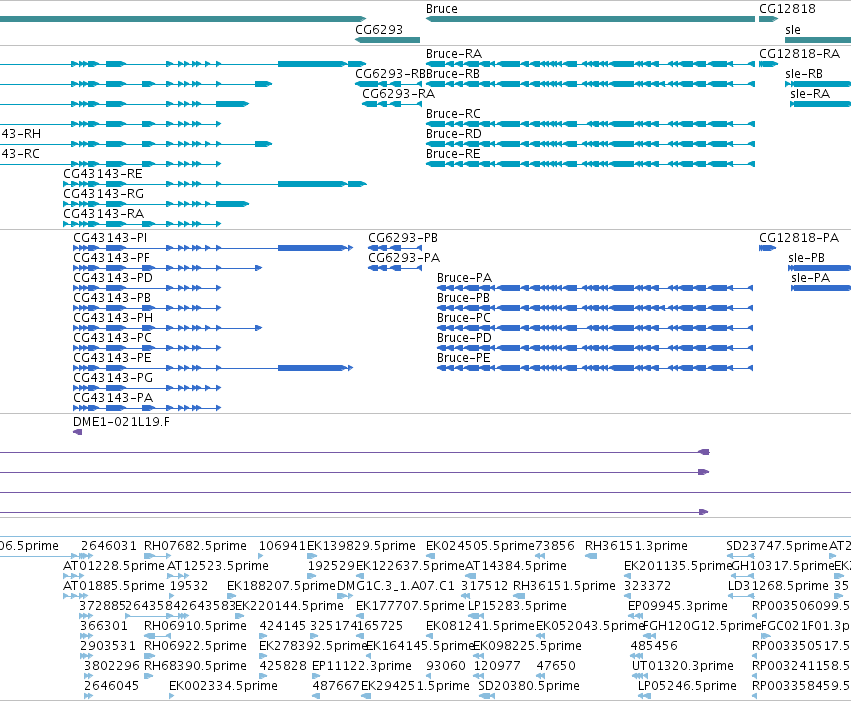Choose transcript label Bruce-RE
Image resolution: width=851 pixels, height=701 pixels.
[453, 154]
